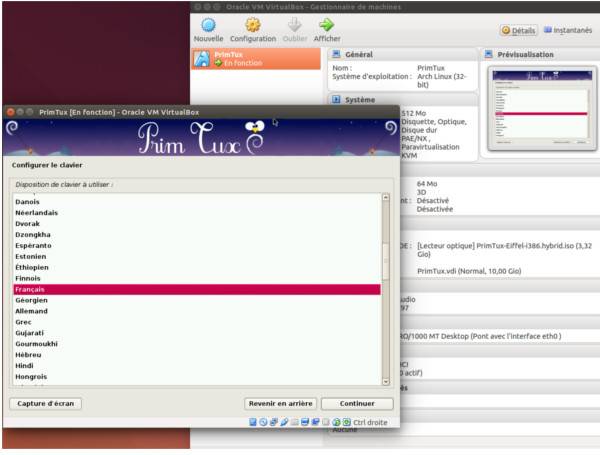Viewport: 600px width, 455px height.
Task: Click the PrimTux VM window title bar
Action: 201,112
